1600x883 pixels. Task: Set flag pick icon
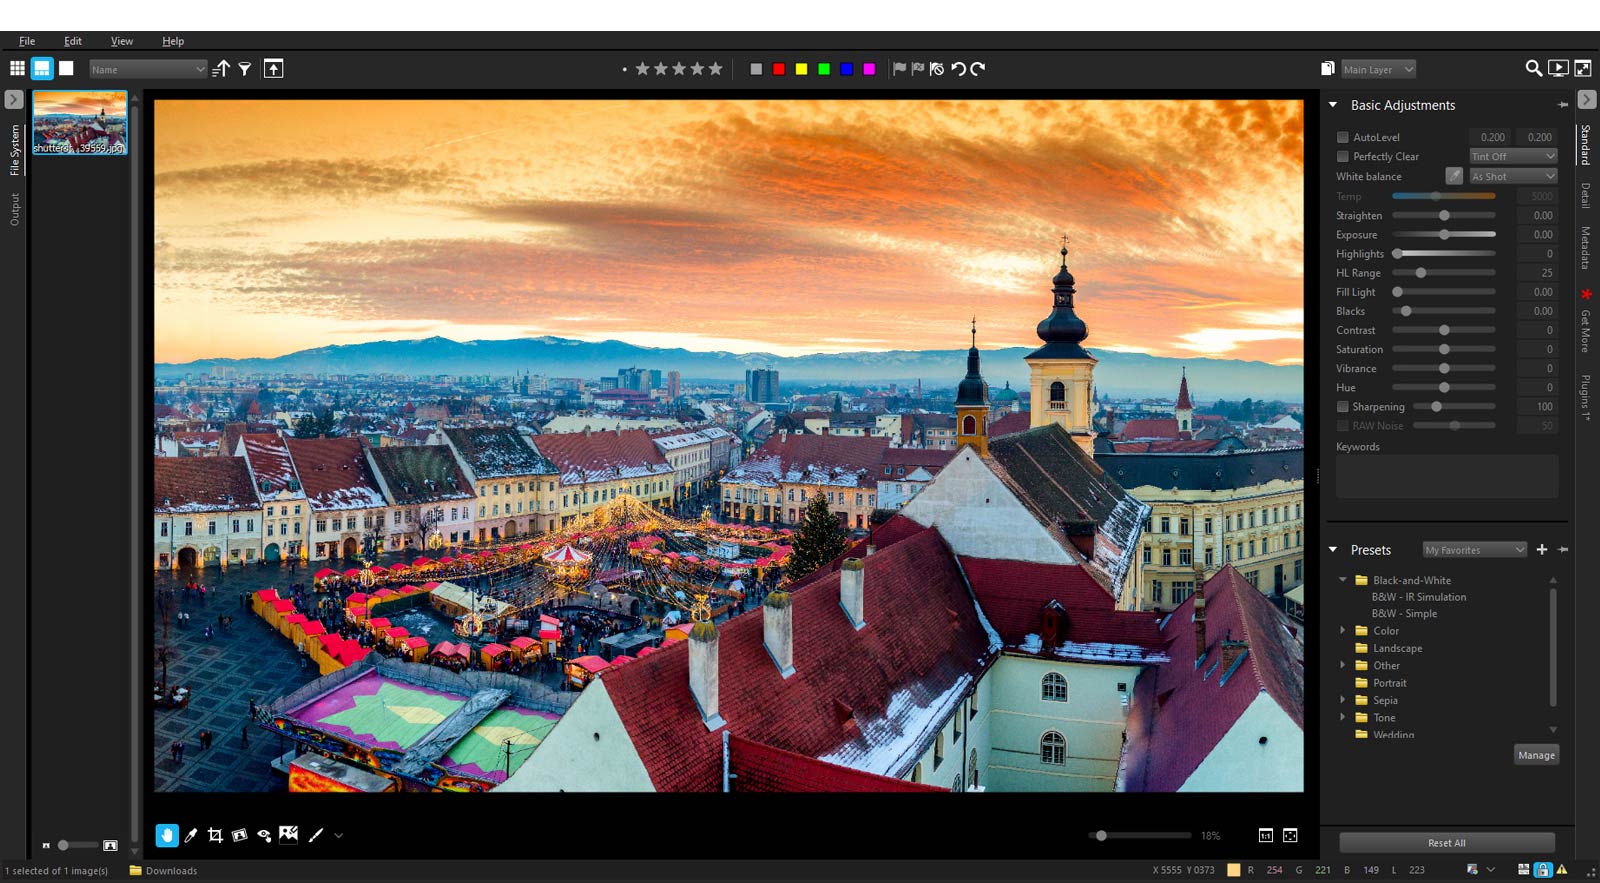899,69
